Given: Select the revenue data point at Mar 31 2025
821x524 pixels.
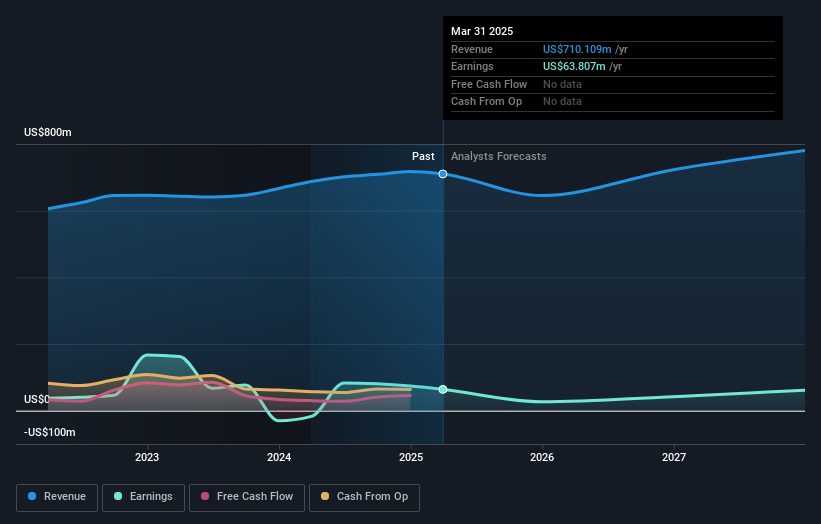Looking at the screenshot, I should (443, 174).
